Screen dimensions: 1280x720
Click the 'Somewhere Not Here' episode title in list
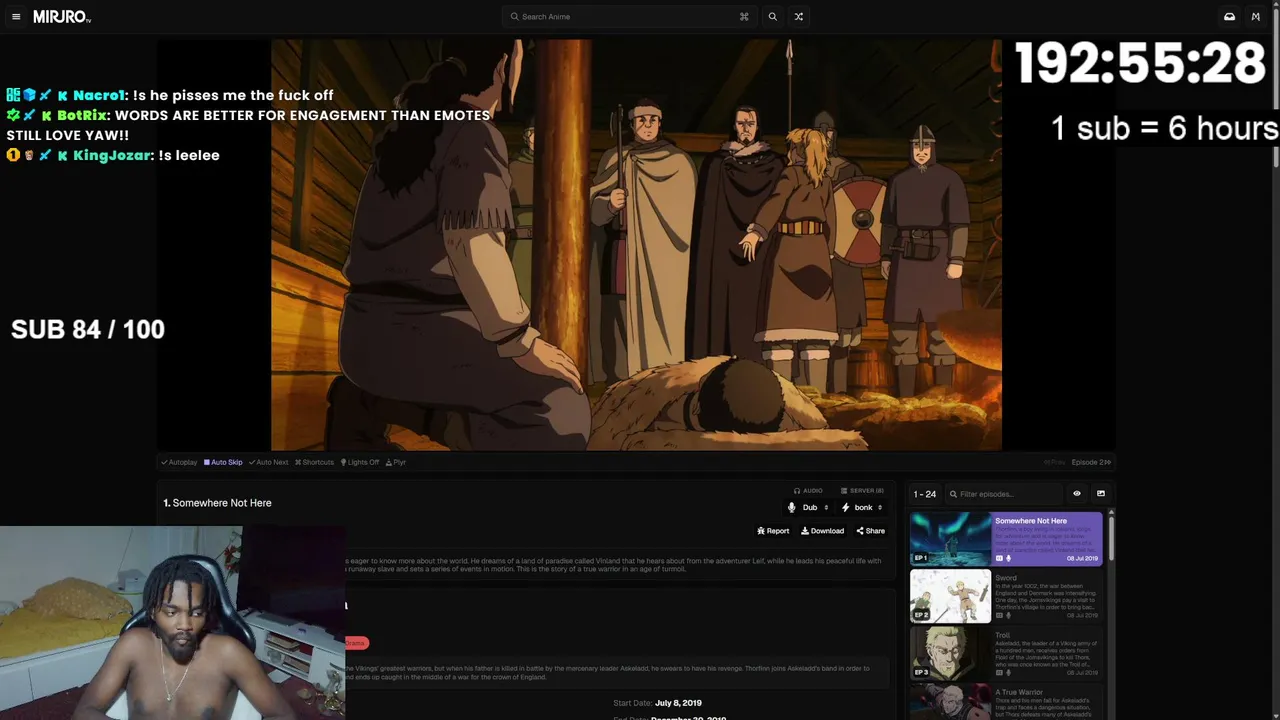[1031, 521]
